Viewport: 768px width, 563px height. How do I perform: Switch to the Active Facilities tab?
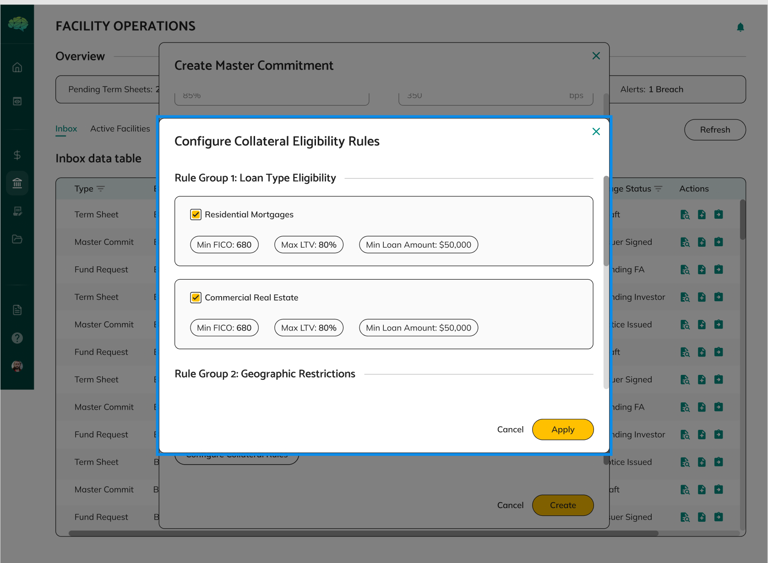pos(120,129)
